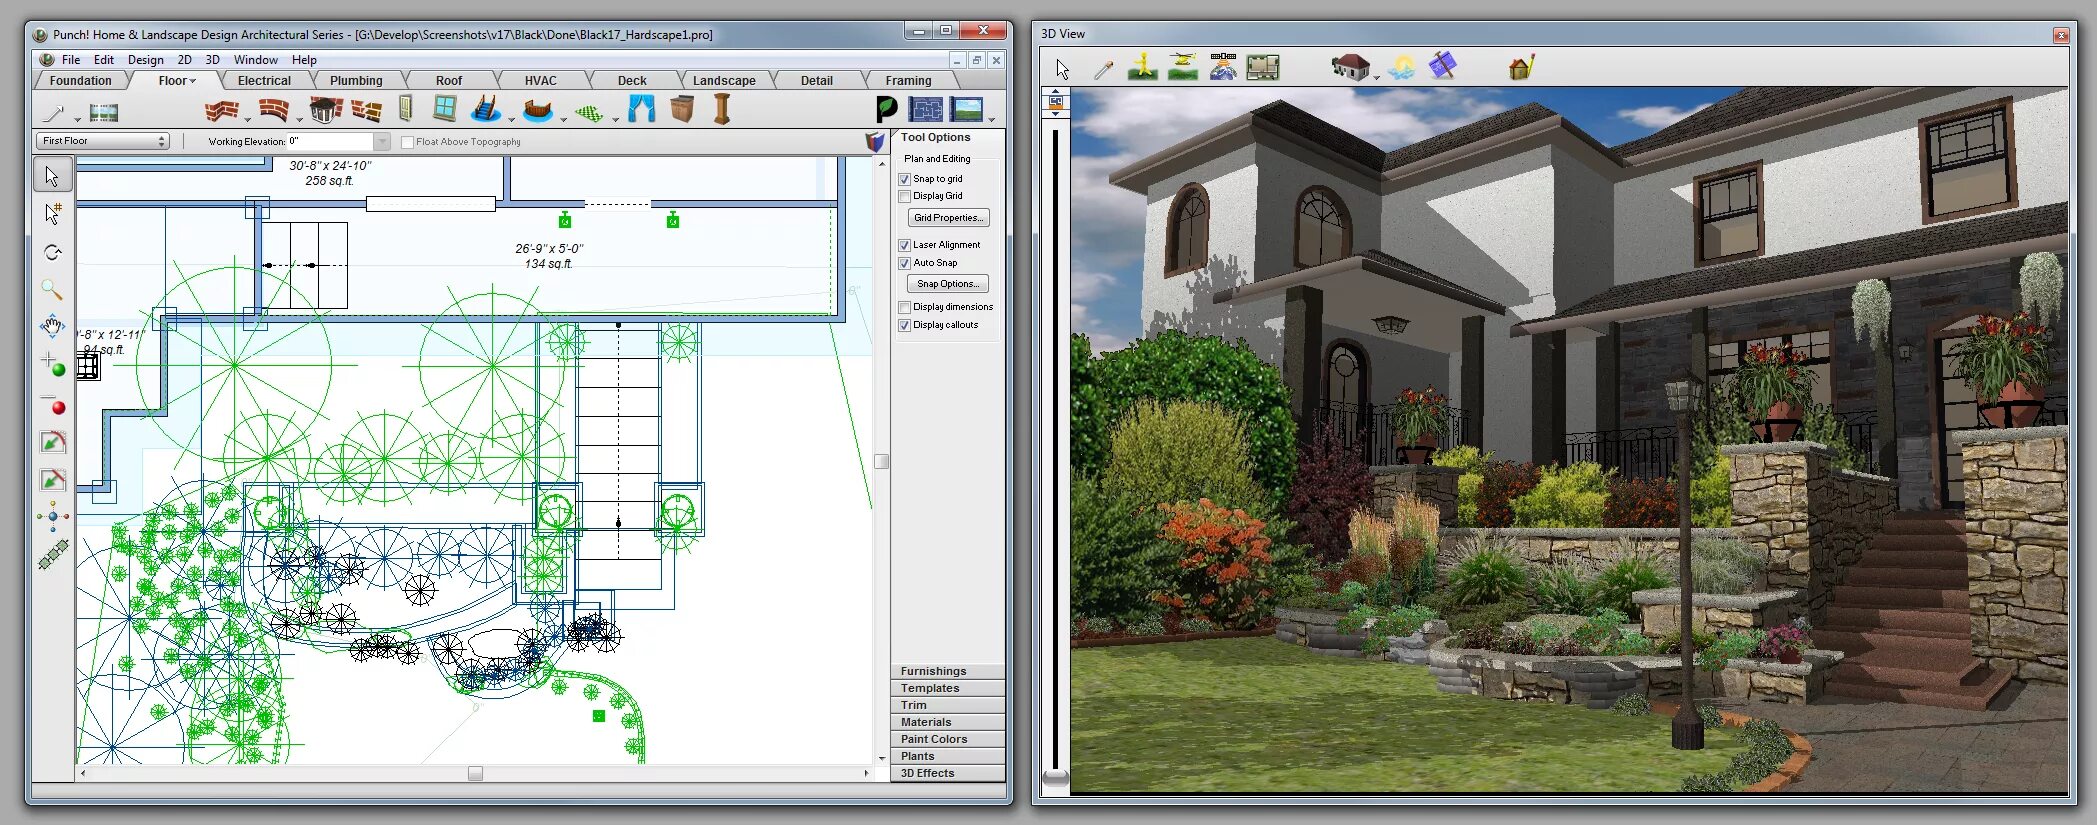Expand the staircase tool dropdown arrow
Viewport: 2097px width, 825px height.
(x=512, y=120)
